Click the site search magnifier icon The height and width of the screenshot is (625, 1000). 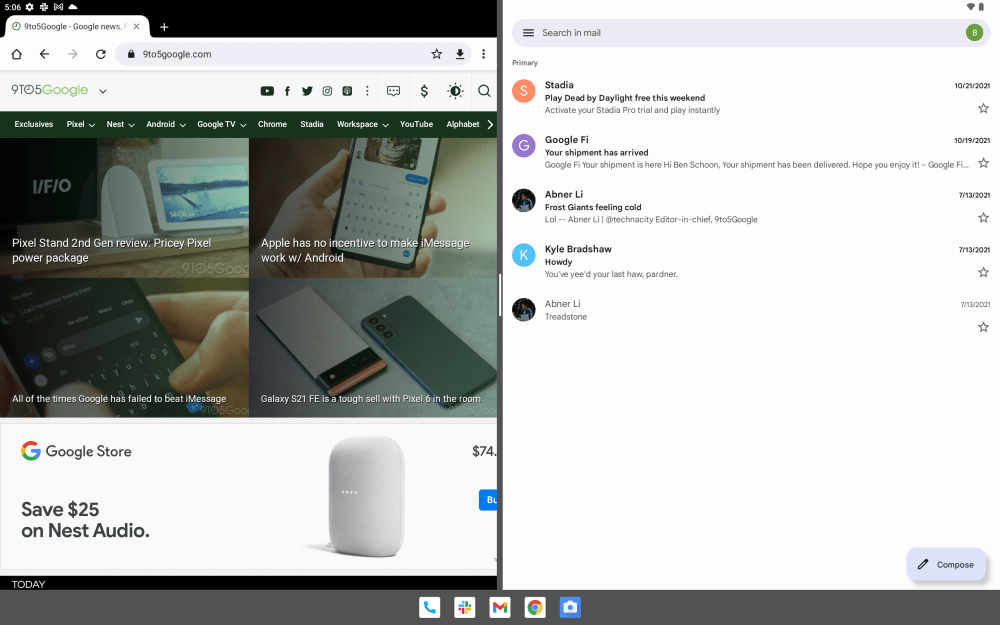[484, 91]
